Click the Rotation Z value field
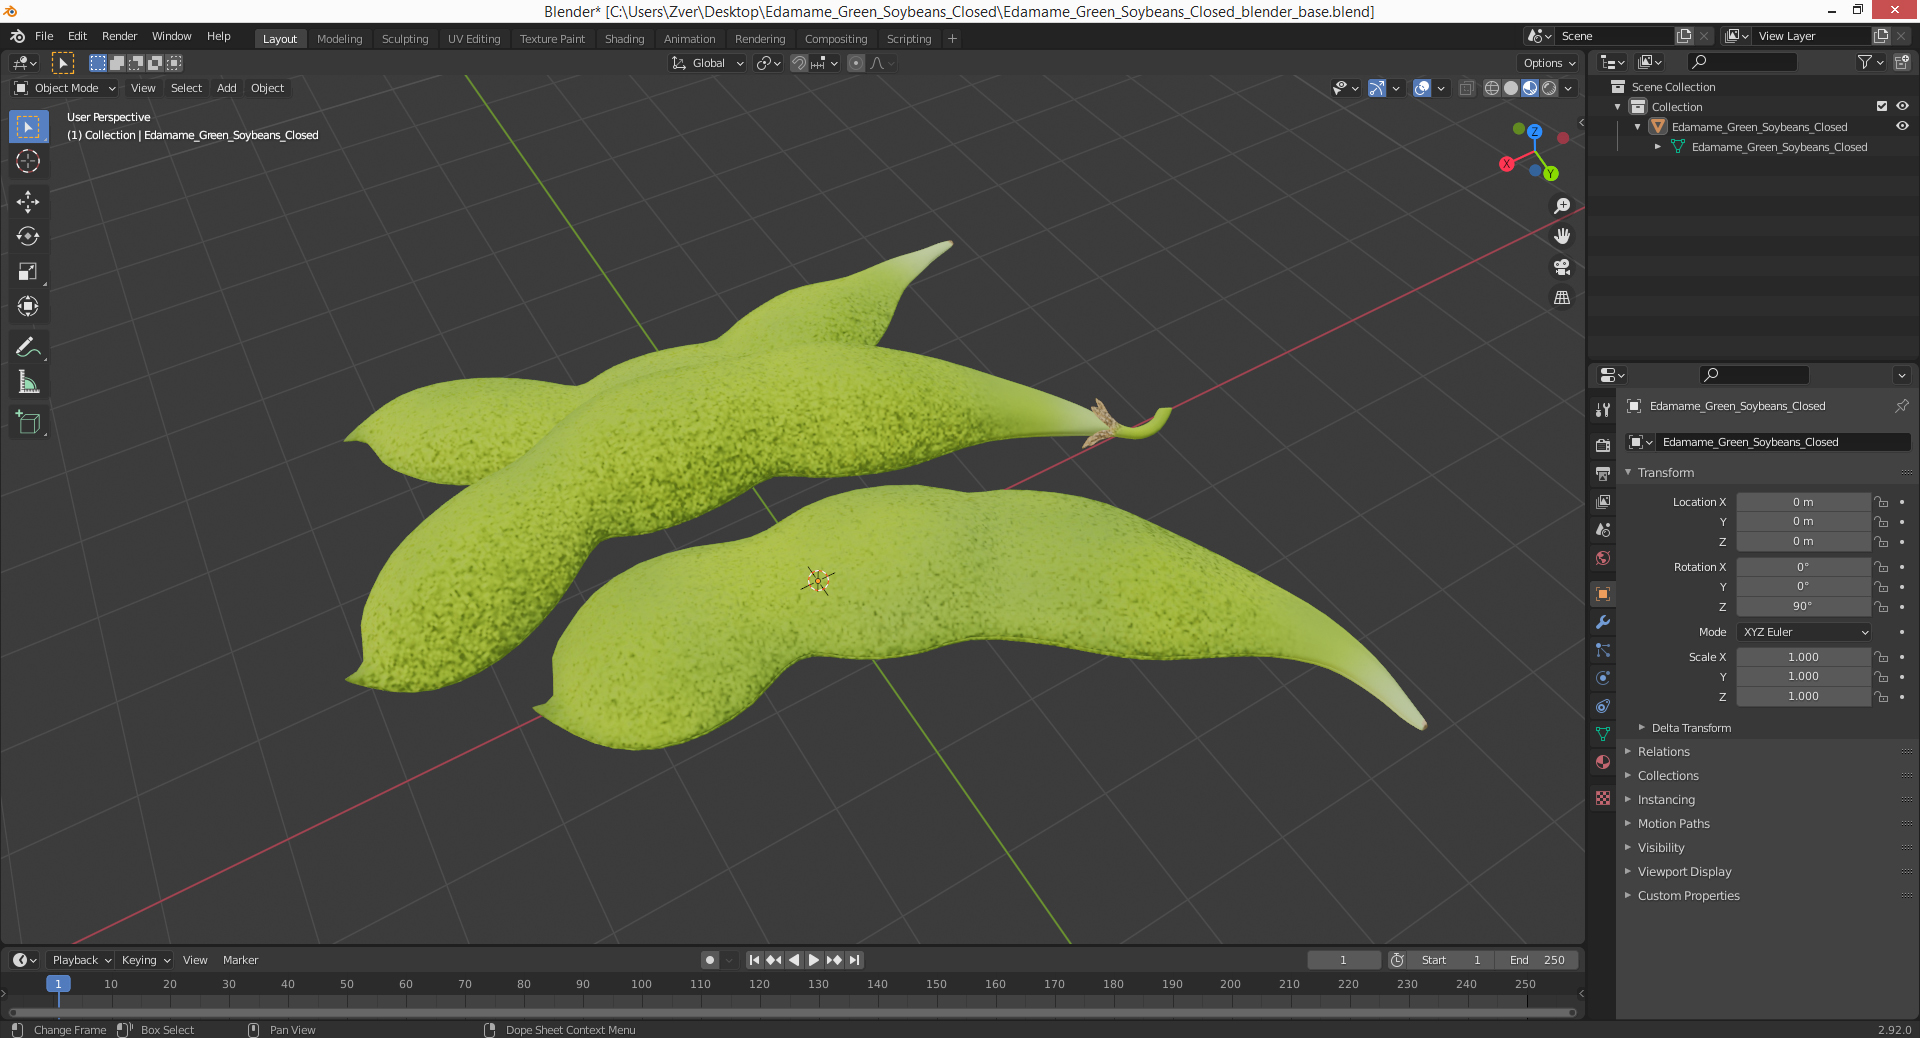This screenshot has height=1038, width=1920. [x=1803, y=606]
